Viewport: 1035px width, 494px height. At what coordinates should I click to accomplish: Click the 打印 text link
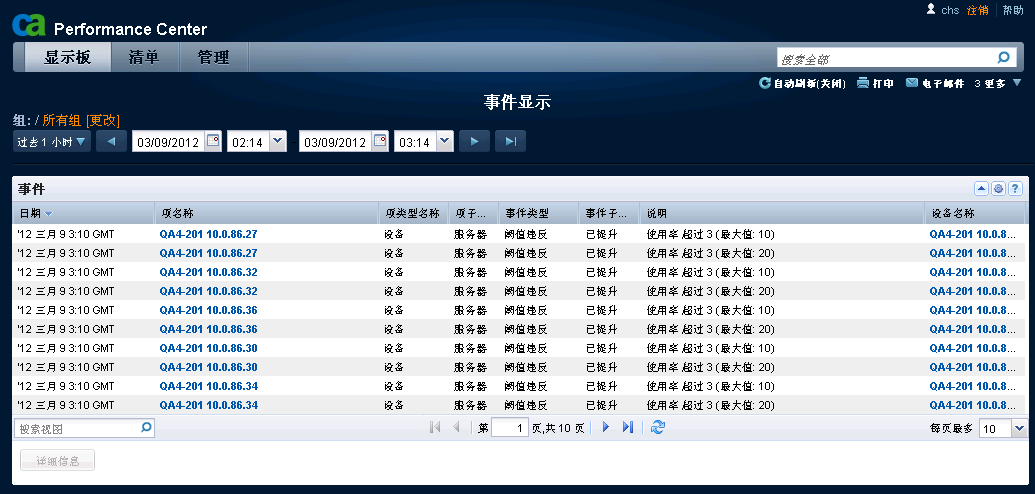[x=883, y=84]
